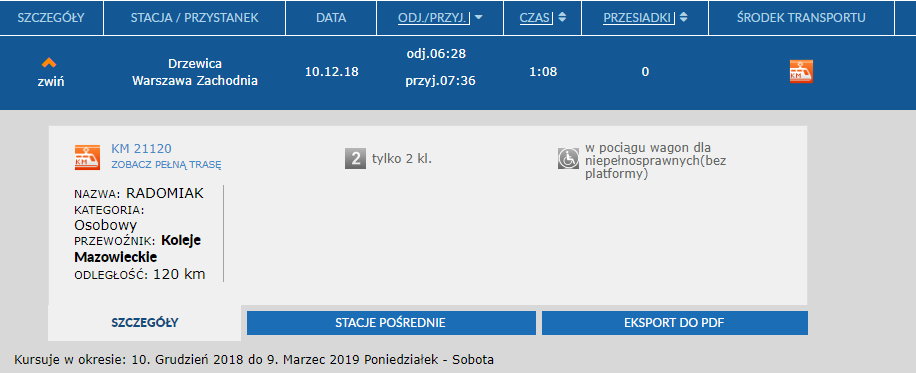Screen dimensions: 916x373
Task: Click the CZAS sort arrows icon
Action: 562,18
